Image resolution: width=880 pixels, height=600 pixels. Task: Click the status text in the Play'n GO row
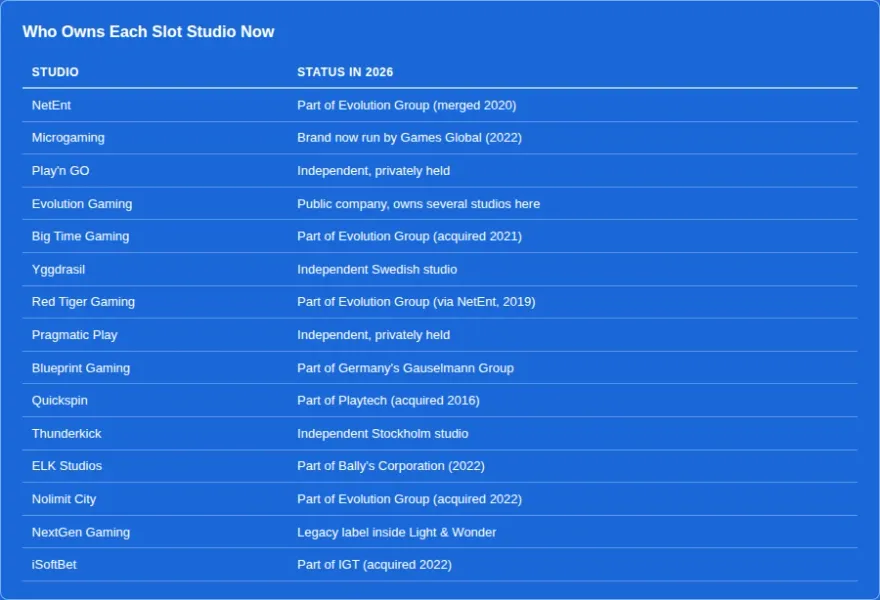(374, 171)
